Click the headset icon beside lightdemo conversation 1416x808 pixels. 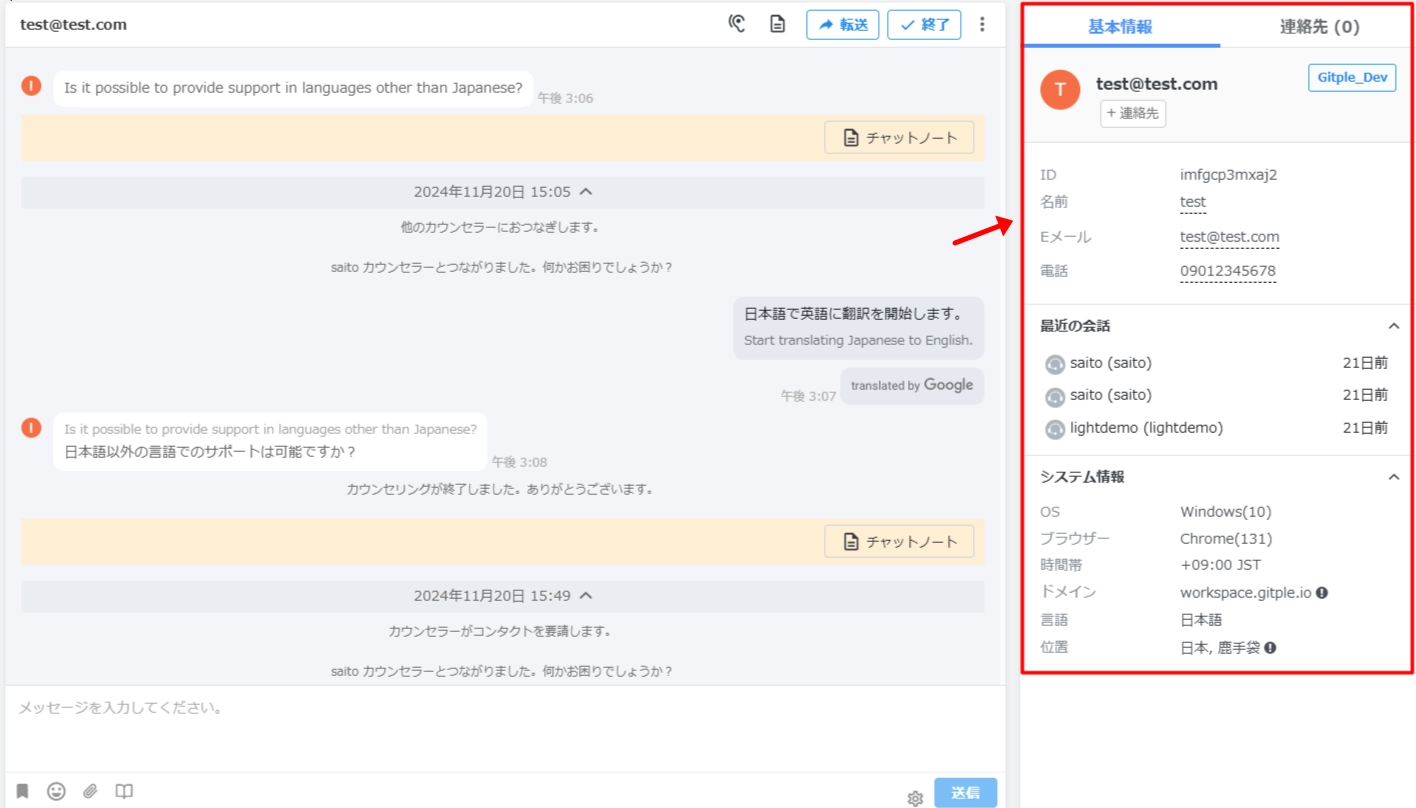1055,429
